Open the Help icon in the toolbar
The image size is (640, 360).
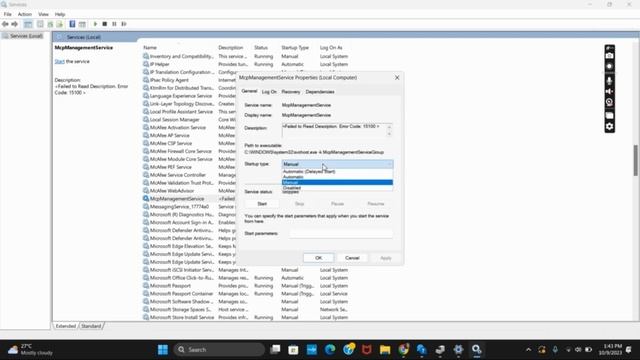pyautogui.click(x=72, y=24)
